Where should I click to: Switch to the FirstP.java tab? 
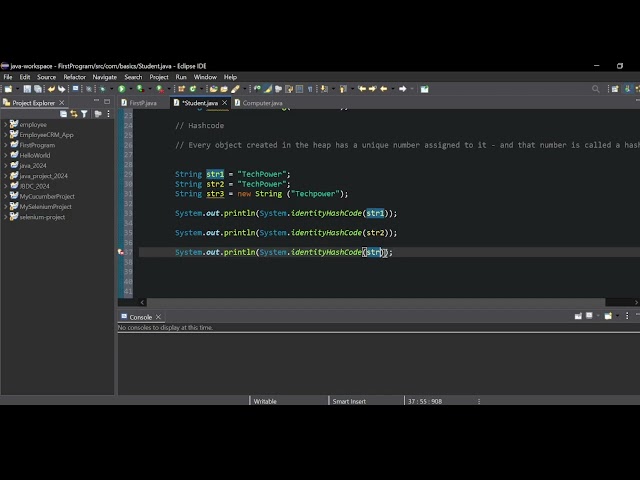(142, 103)
